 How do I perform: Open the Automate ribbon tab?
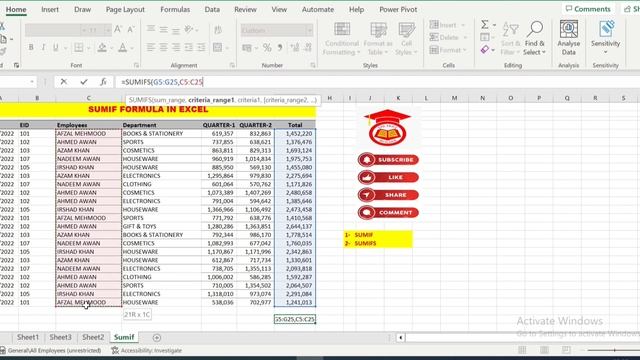click(x=318, y=9)
